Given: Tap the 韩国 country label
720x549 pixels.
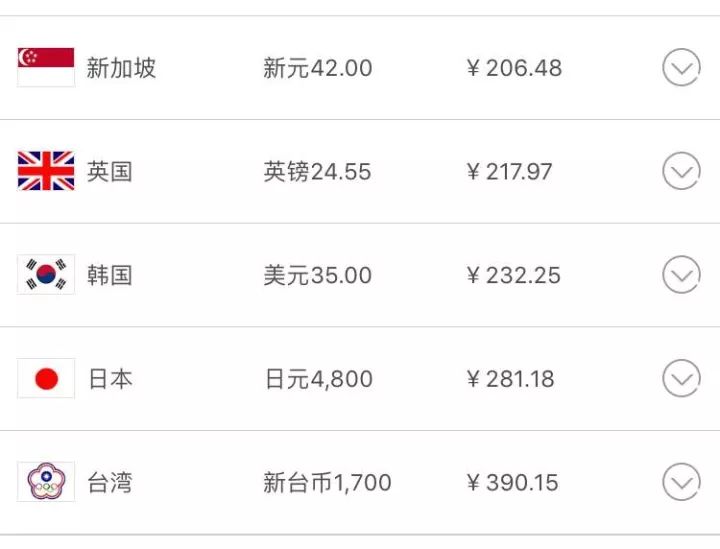Looking at the screenshot, I should pos(109,275).
